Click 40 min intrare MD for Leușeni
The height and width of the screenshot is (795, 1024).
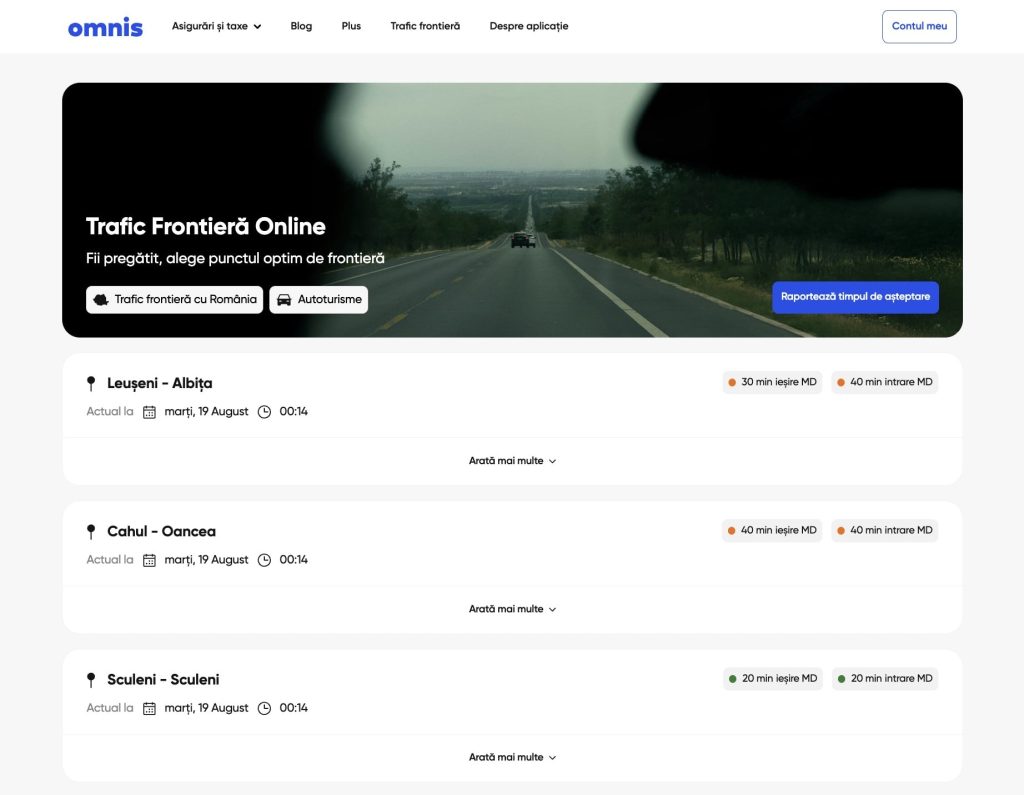point(885,382)
